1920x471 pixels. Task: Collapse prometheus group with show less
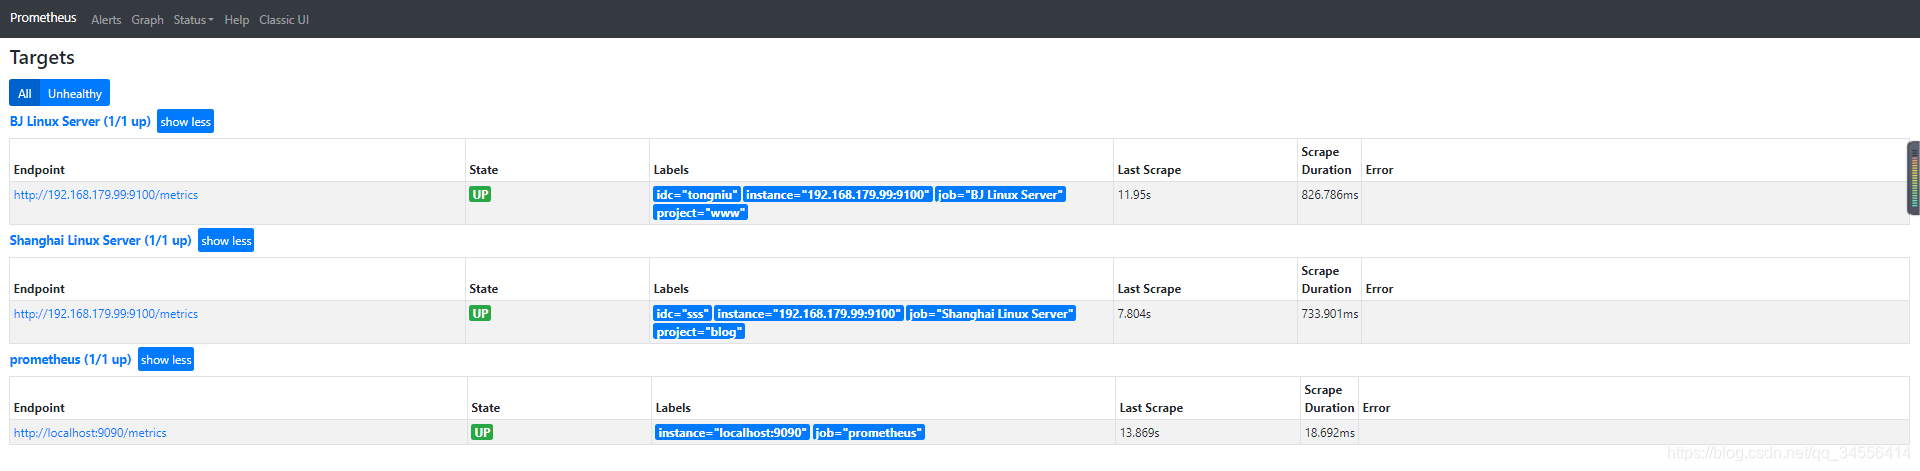coord(166,360)
